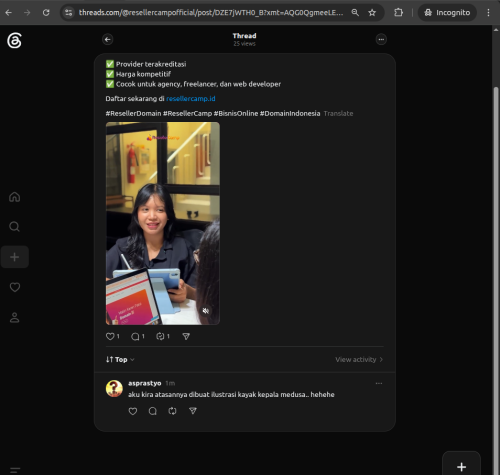This screenshot has height=475, width=500.
Task: Go forward in browser history
Action: click(27, 13)
